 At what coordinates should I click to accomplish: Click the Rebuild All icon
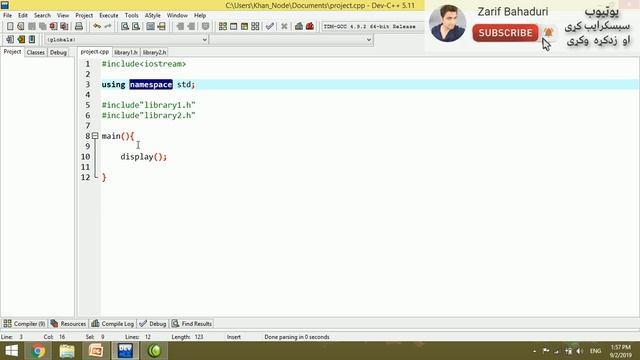(255, 27)
